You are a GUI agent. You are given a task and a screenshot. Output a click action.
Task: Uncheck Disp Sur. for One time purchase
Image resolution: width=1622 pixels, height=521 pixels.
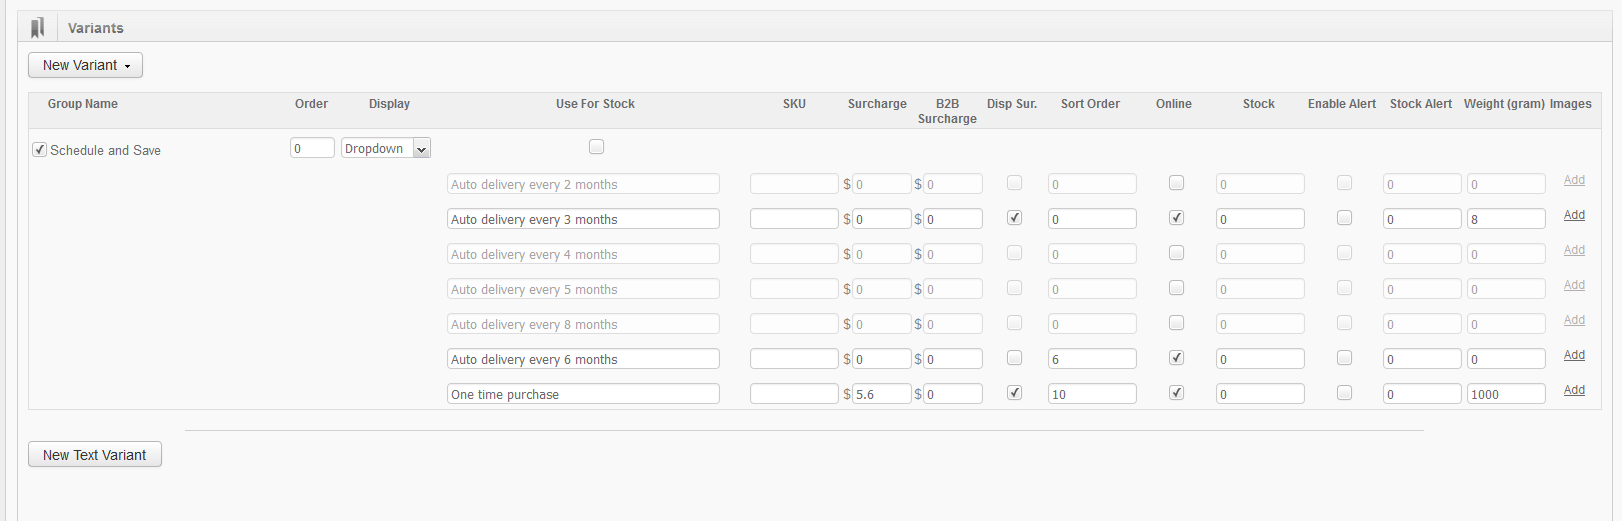pyautogui.click(x=1015, y=393)
